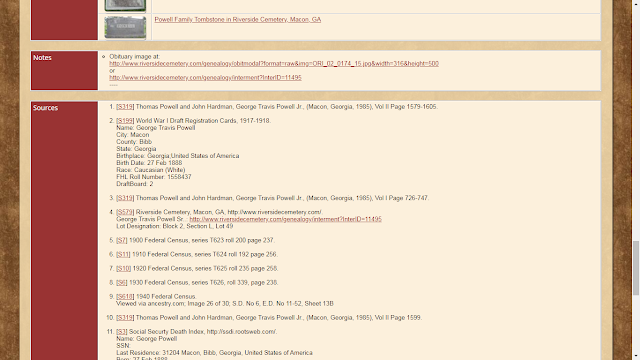Open the interment link in the Notes section
Screen dimensions: 640x360
[x=205, y=78]
